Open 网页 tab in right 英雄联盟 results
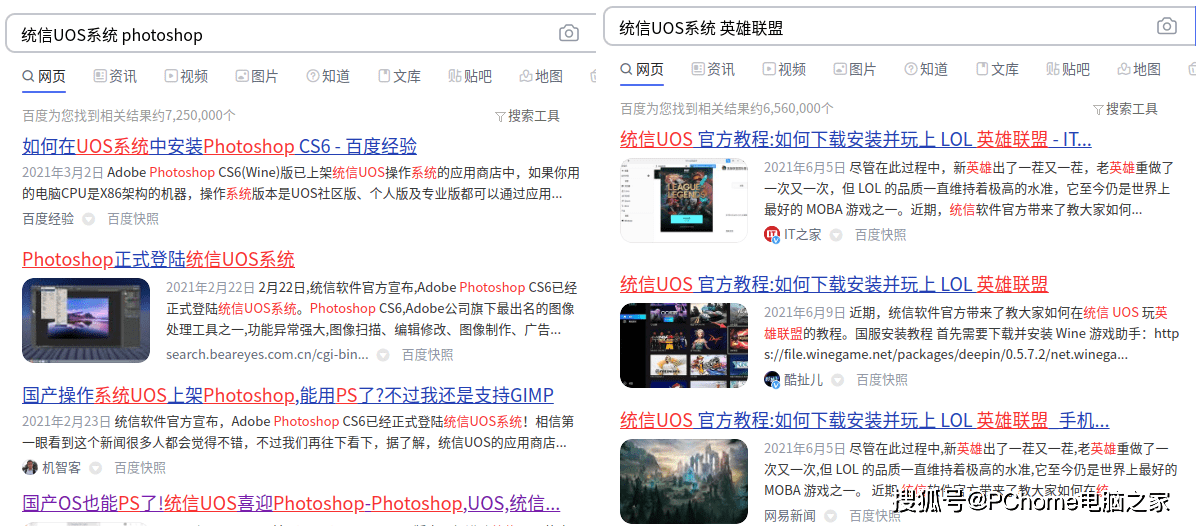The height and width of the screenshot is (526, 1196). tap(642, 69)
